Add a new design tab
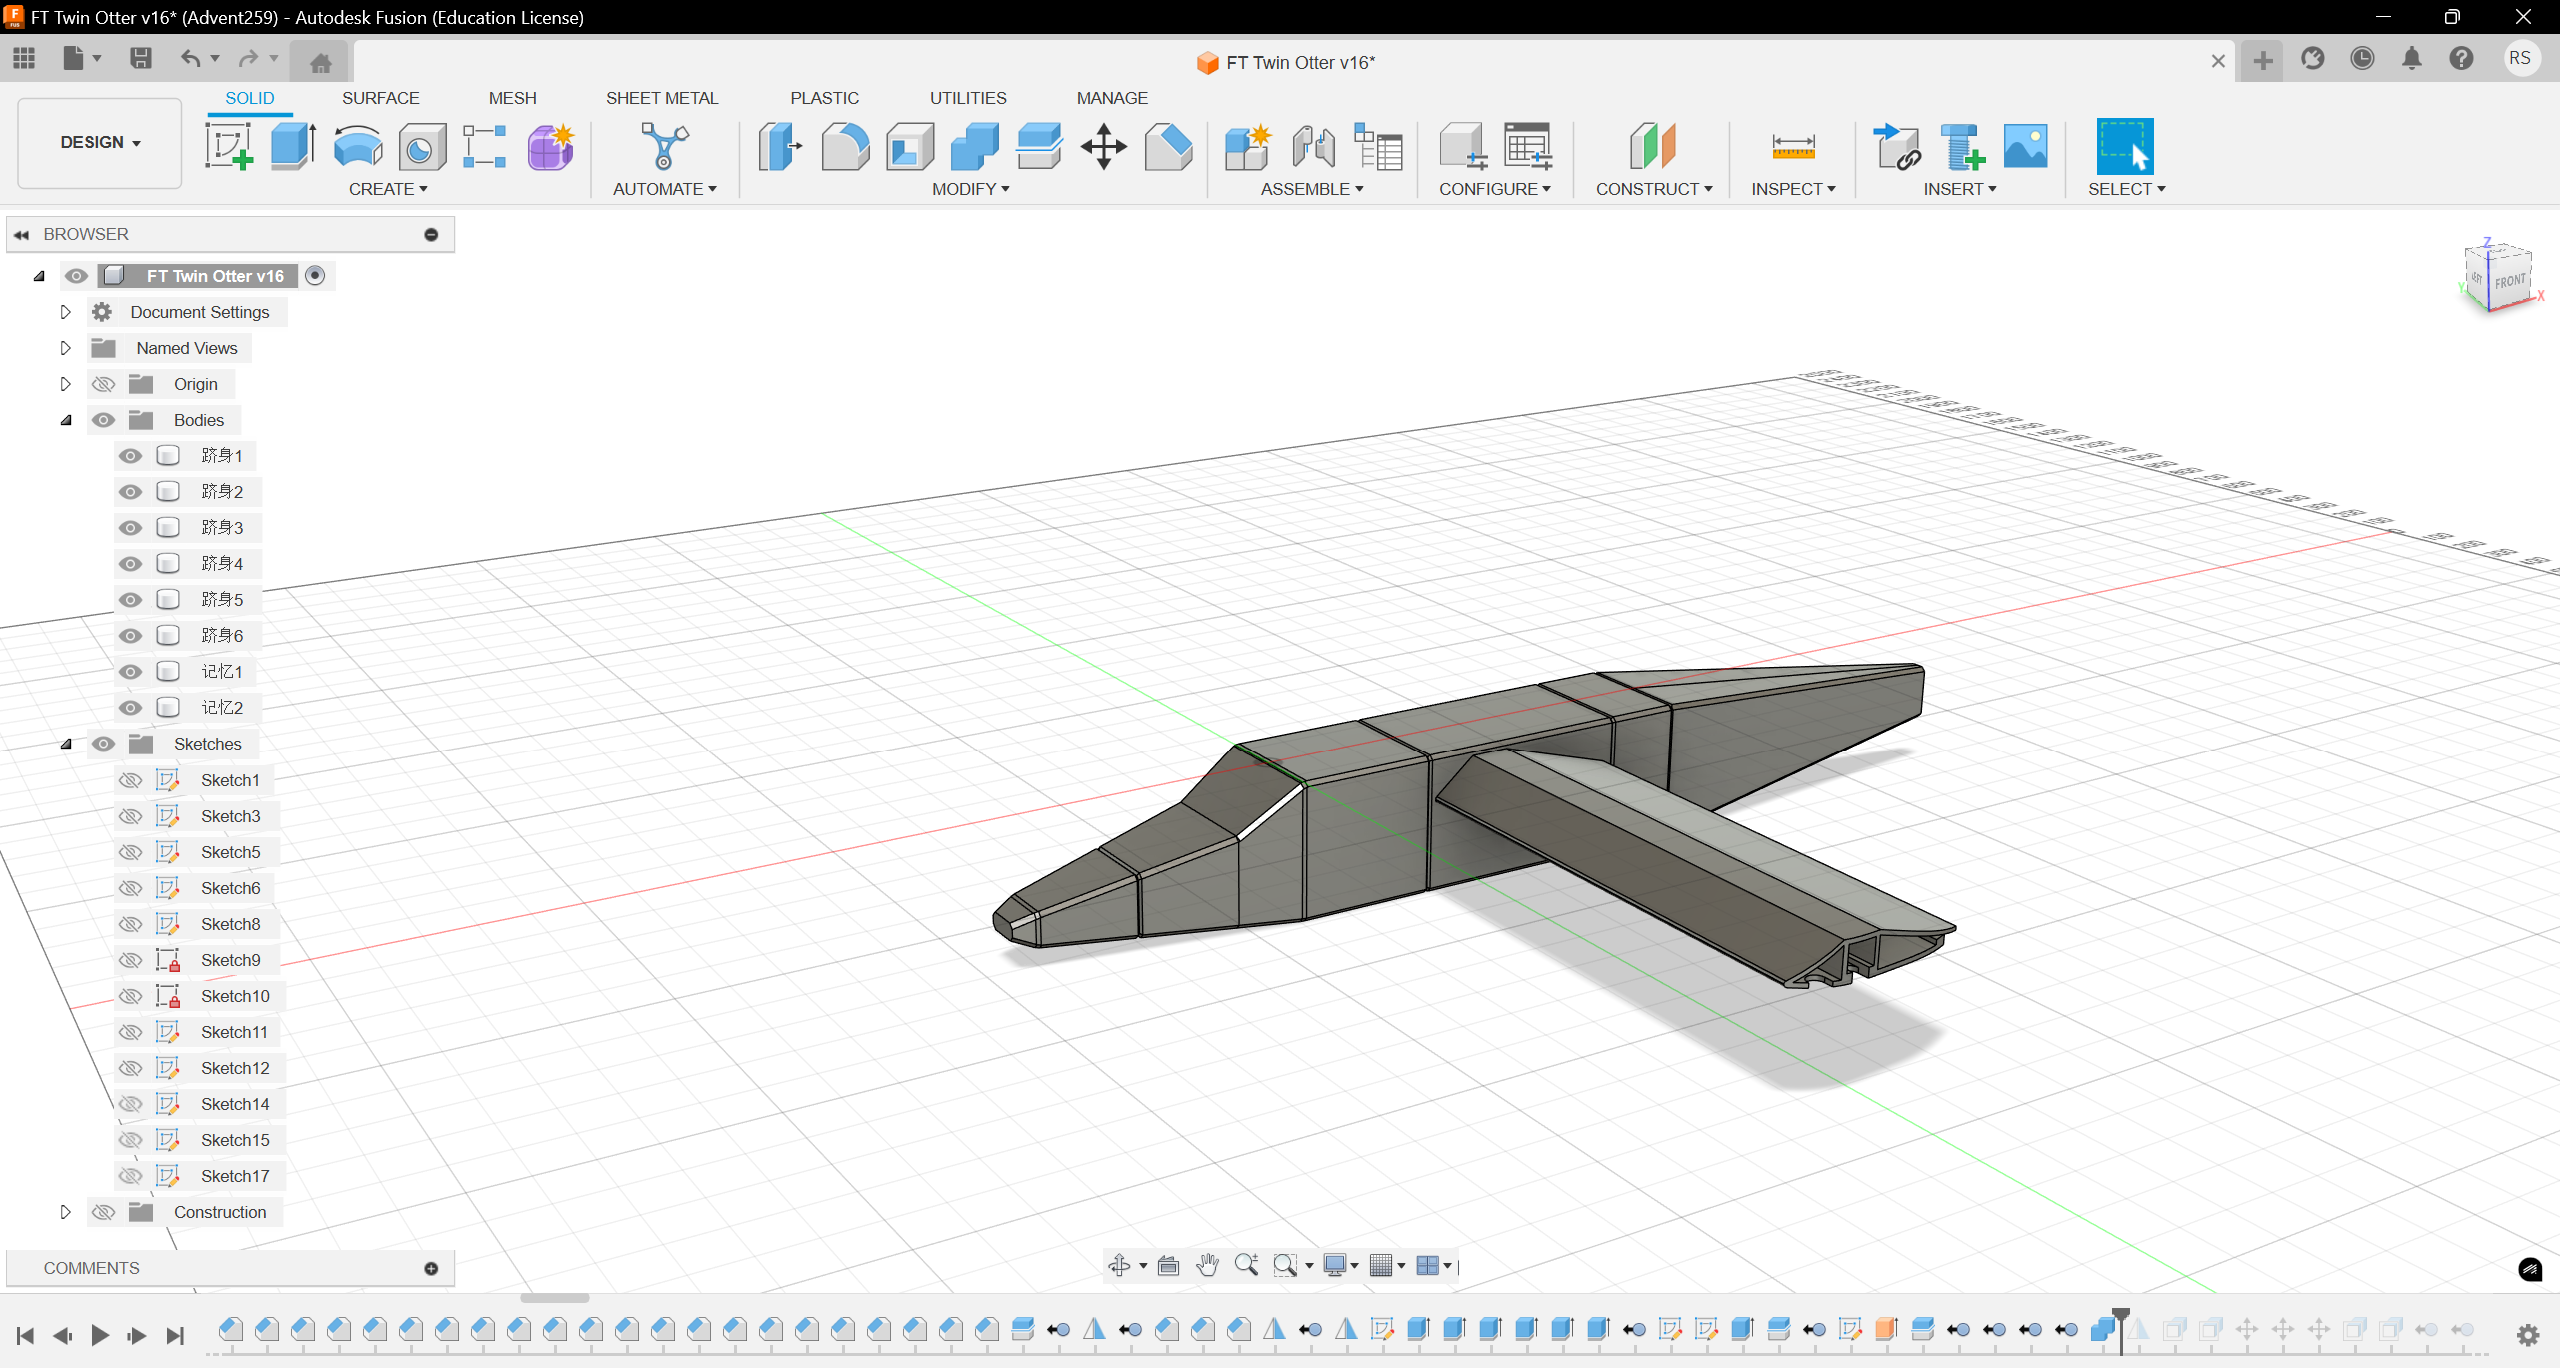The width and height of the screenshot is (2560, 1368). [x=2262, y=61]
